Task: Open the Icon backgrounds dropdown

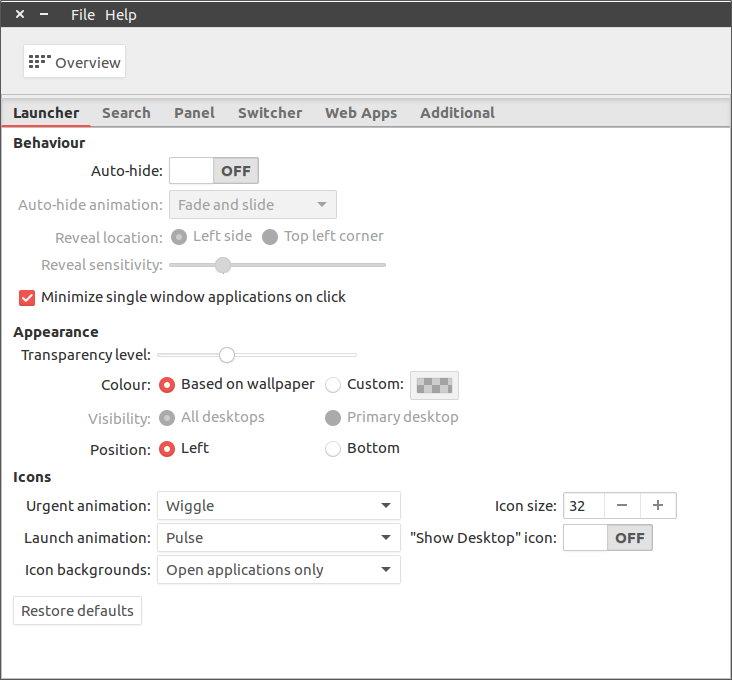Action: coord(279,569)
